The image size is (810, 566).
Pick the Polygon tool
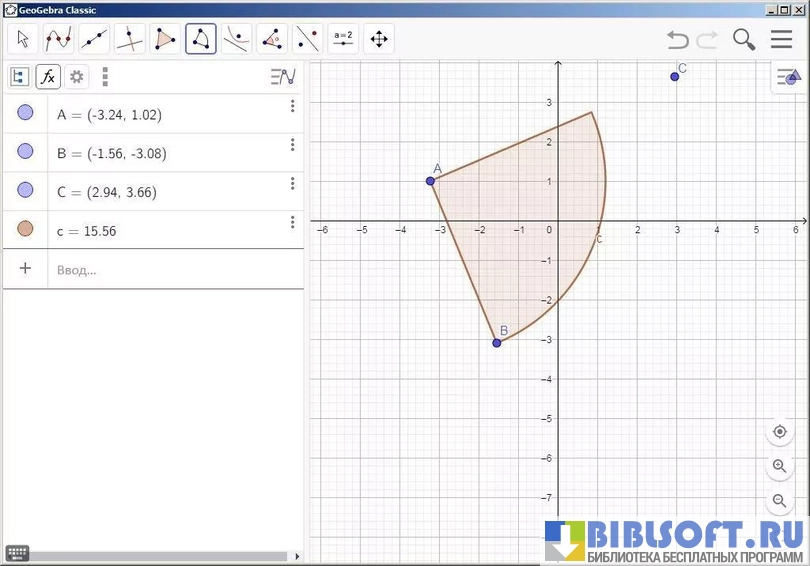tap(165, 39)
